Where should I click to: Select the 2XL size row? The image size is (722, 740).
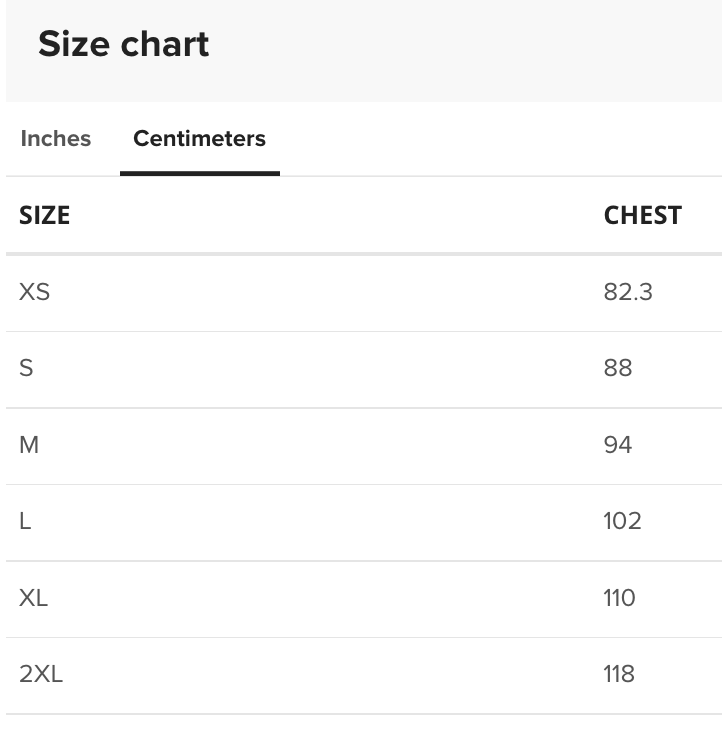pyautogui.click(x=364, y=675)
